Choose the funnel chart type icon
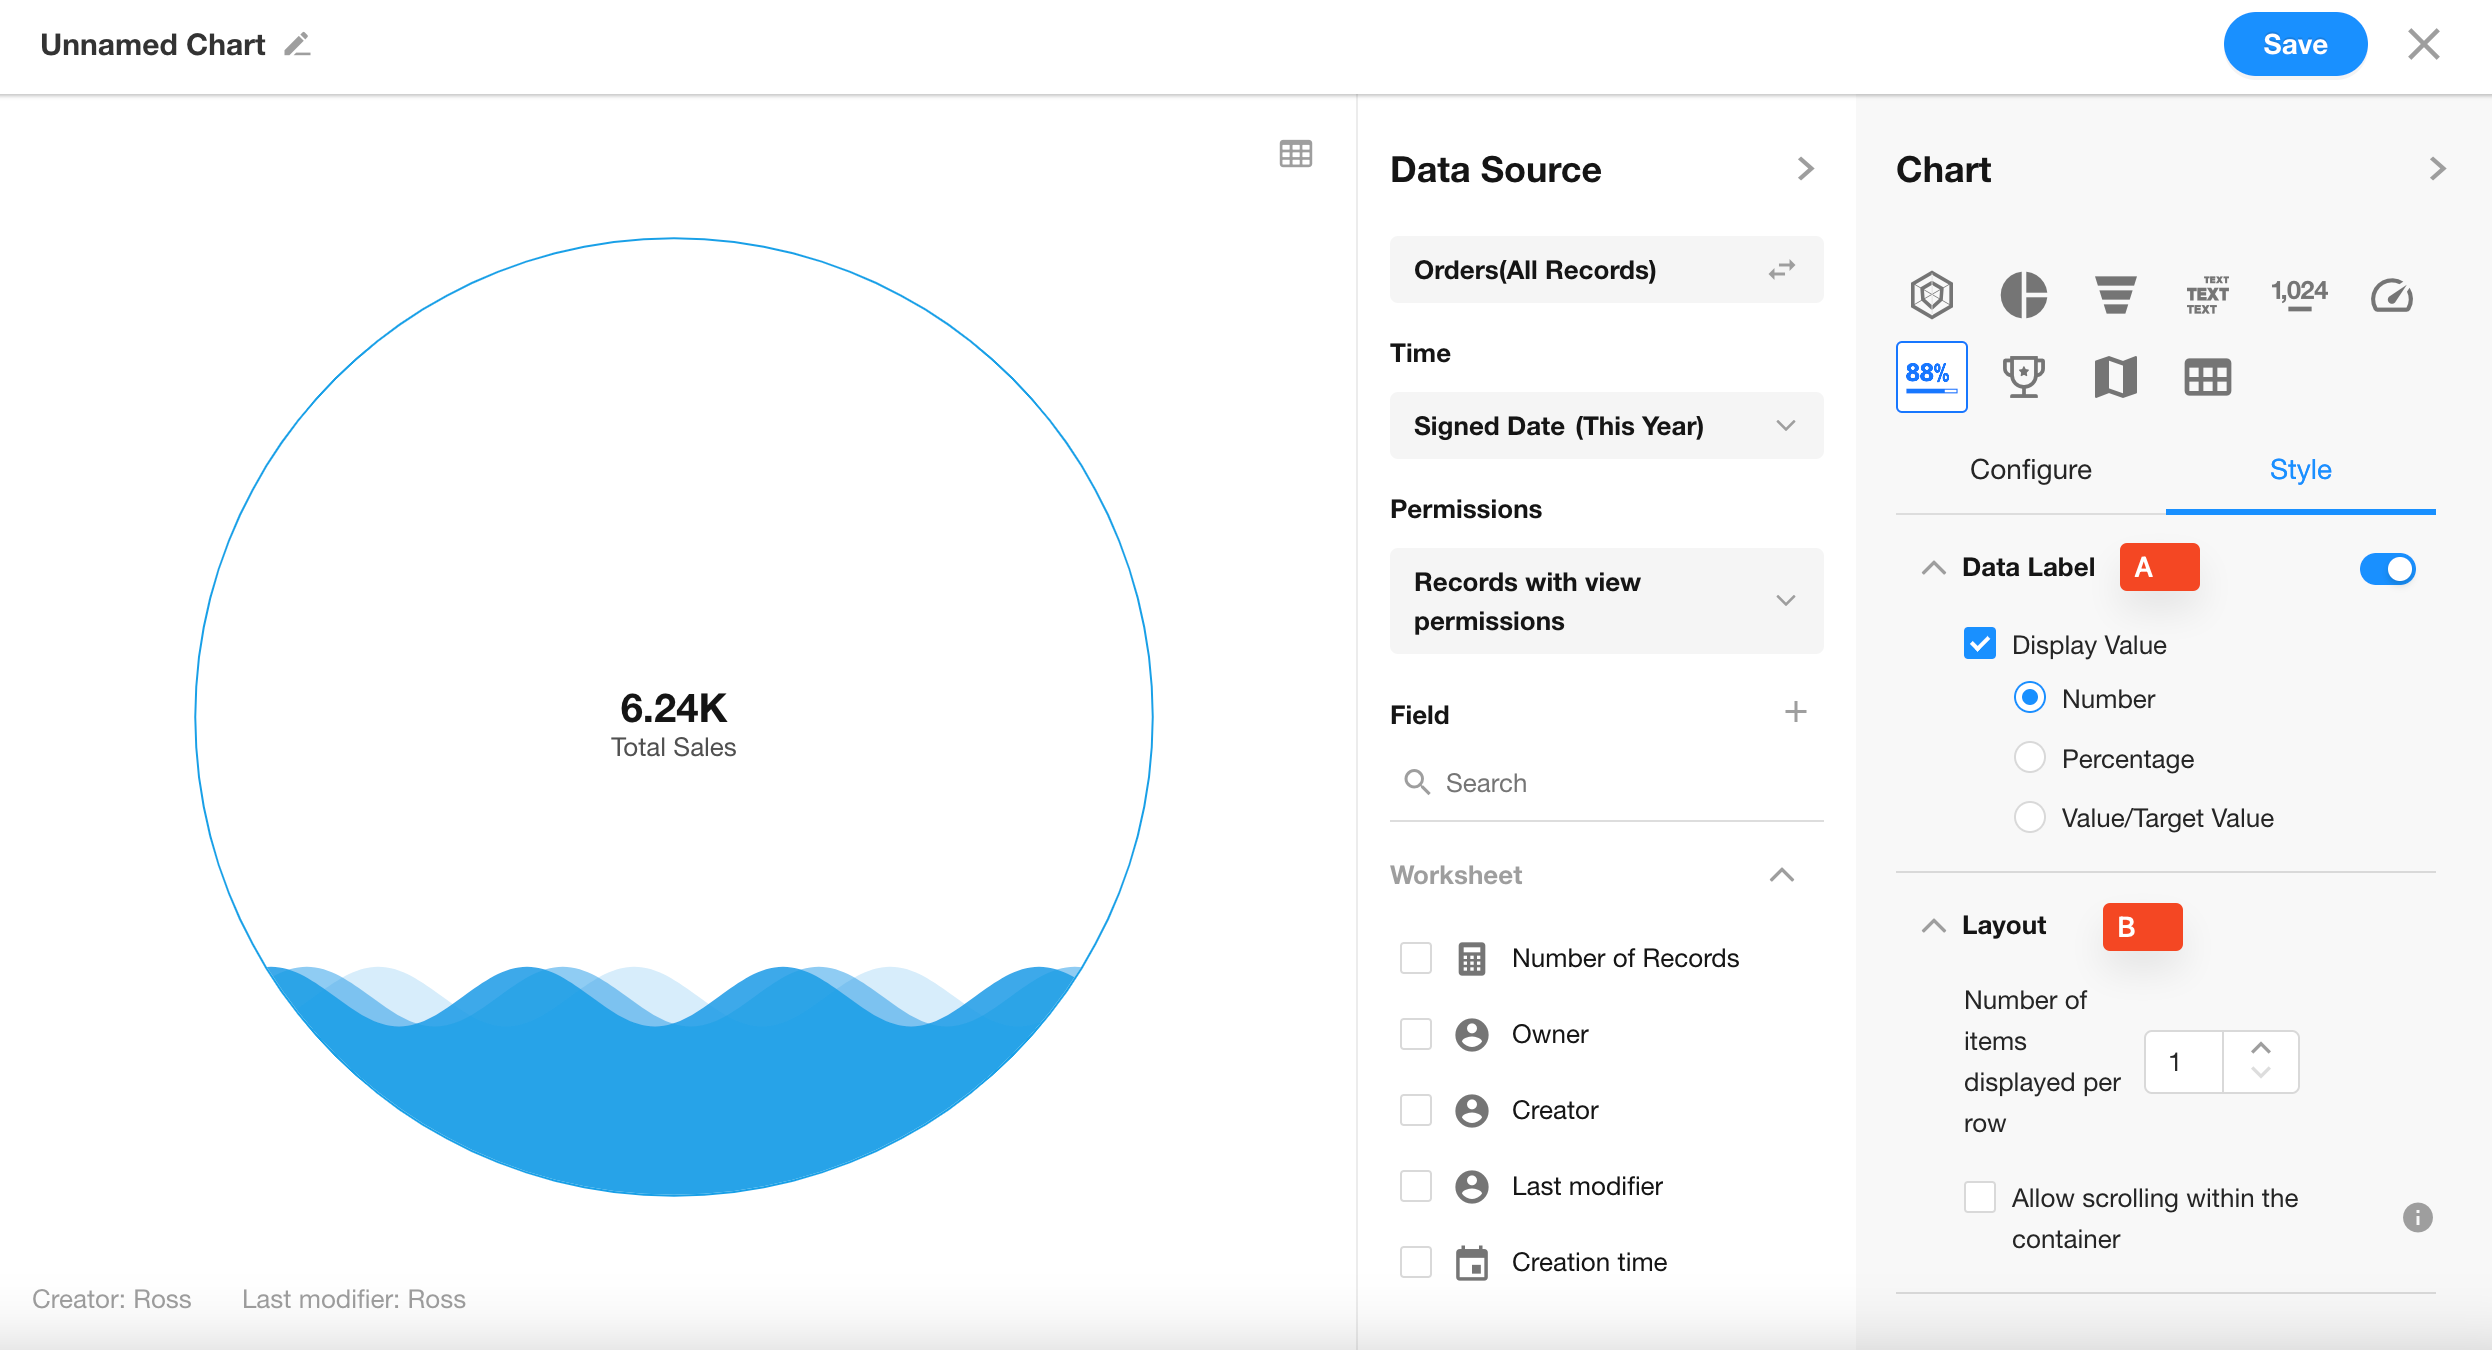 click(x=2115, y=295)
